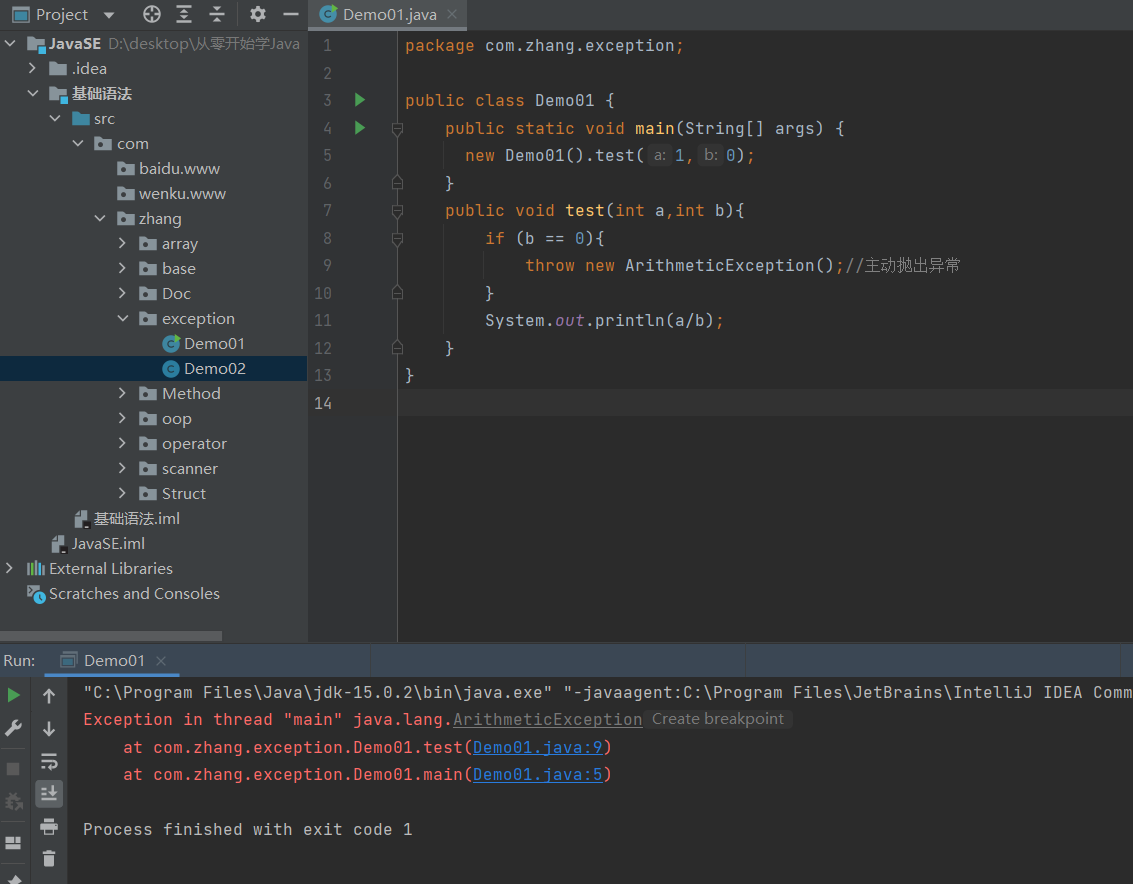The width and height of the screenshot is (1133, 884).
Task: Click the run gutter icon beside main method
Action: tap(360, 128)
